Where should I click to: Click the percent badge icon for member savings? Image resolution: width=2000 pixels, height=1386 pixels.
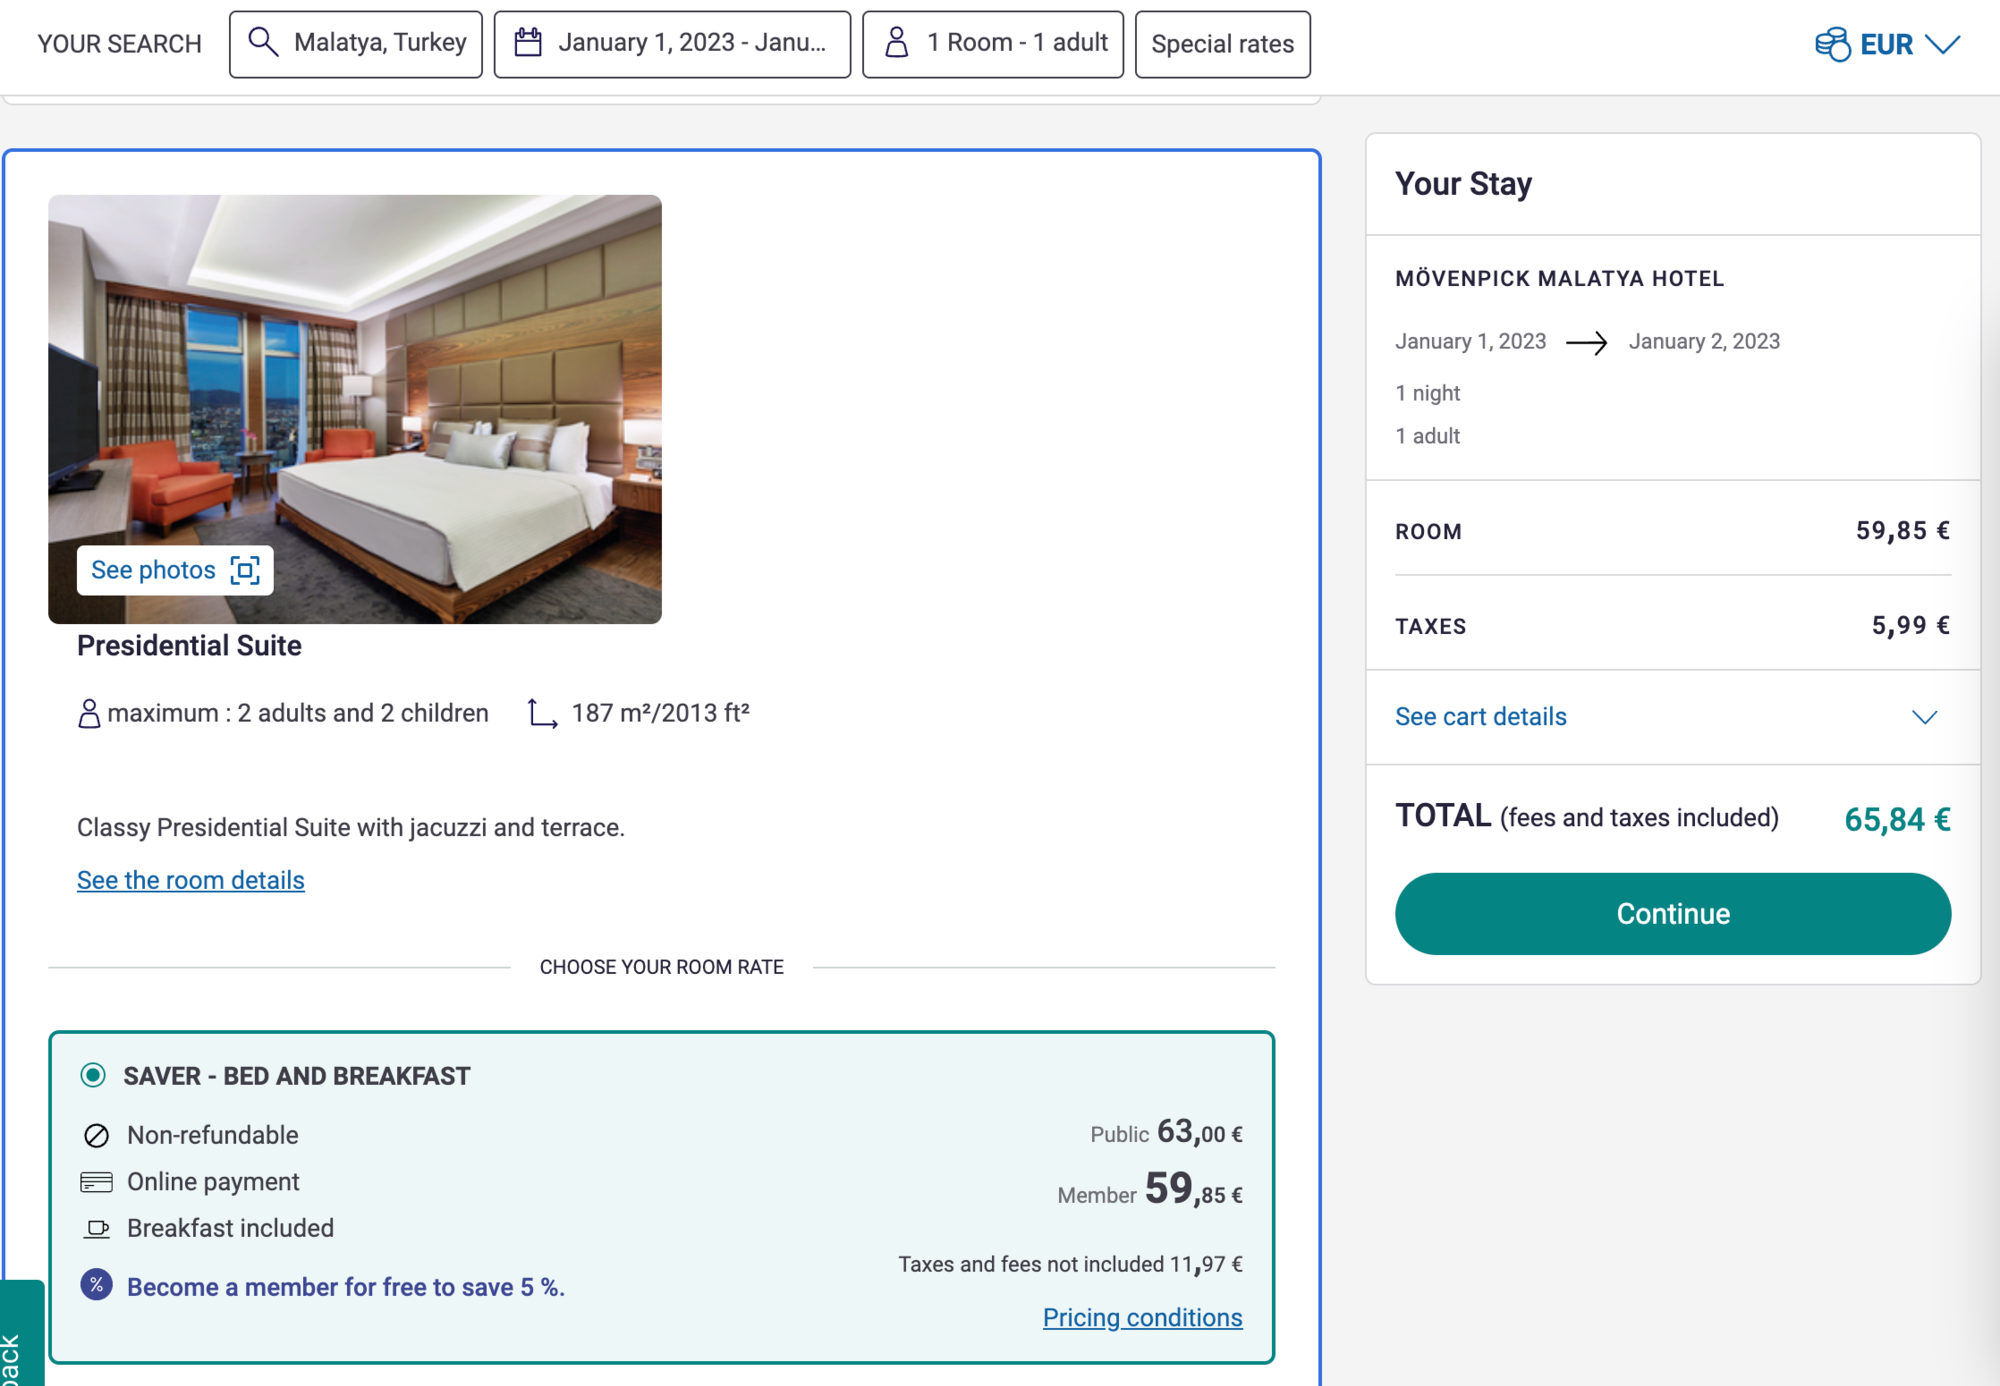pos(96,1285)
